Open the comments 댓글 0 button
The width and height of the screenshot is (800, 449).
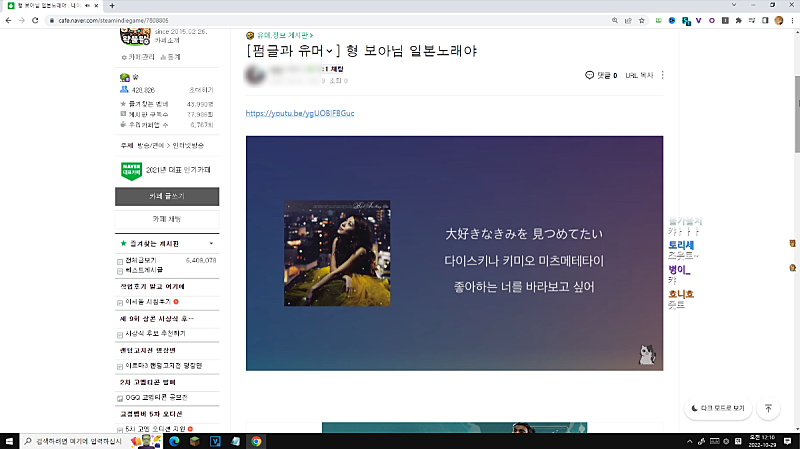click(x=601, y=75)
